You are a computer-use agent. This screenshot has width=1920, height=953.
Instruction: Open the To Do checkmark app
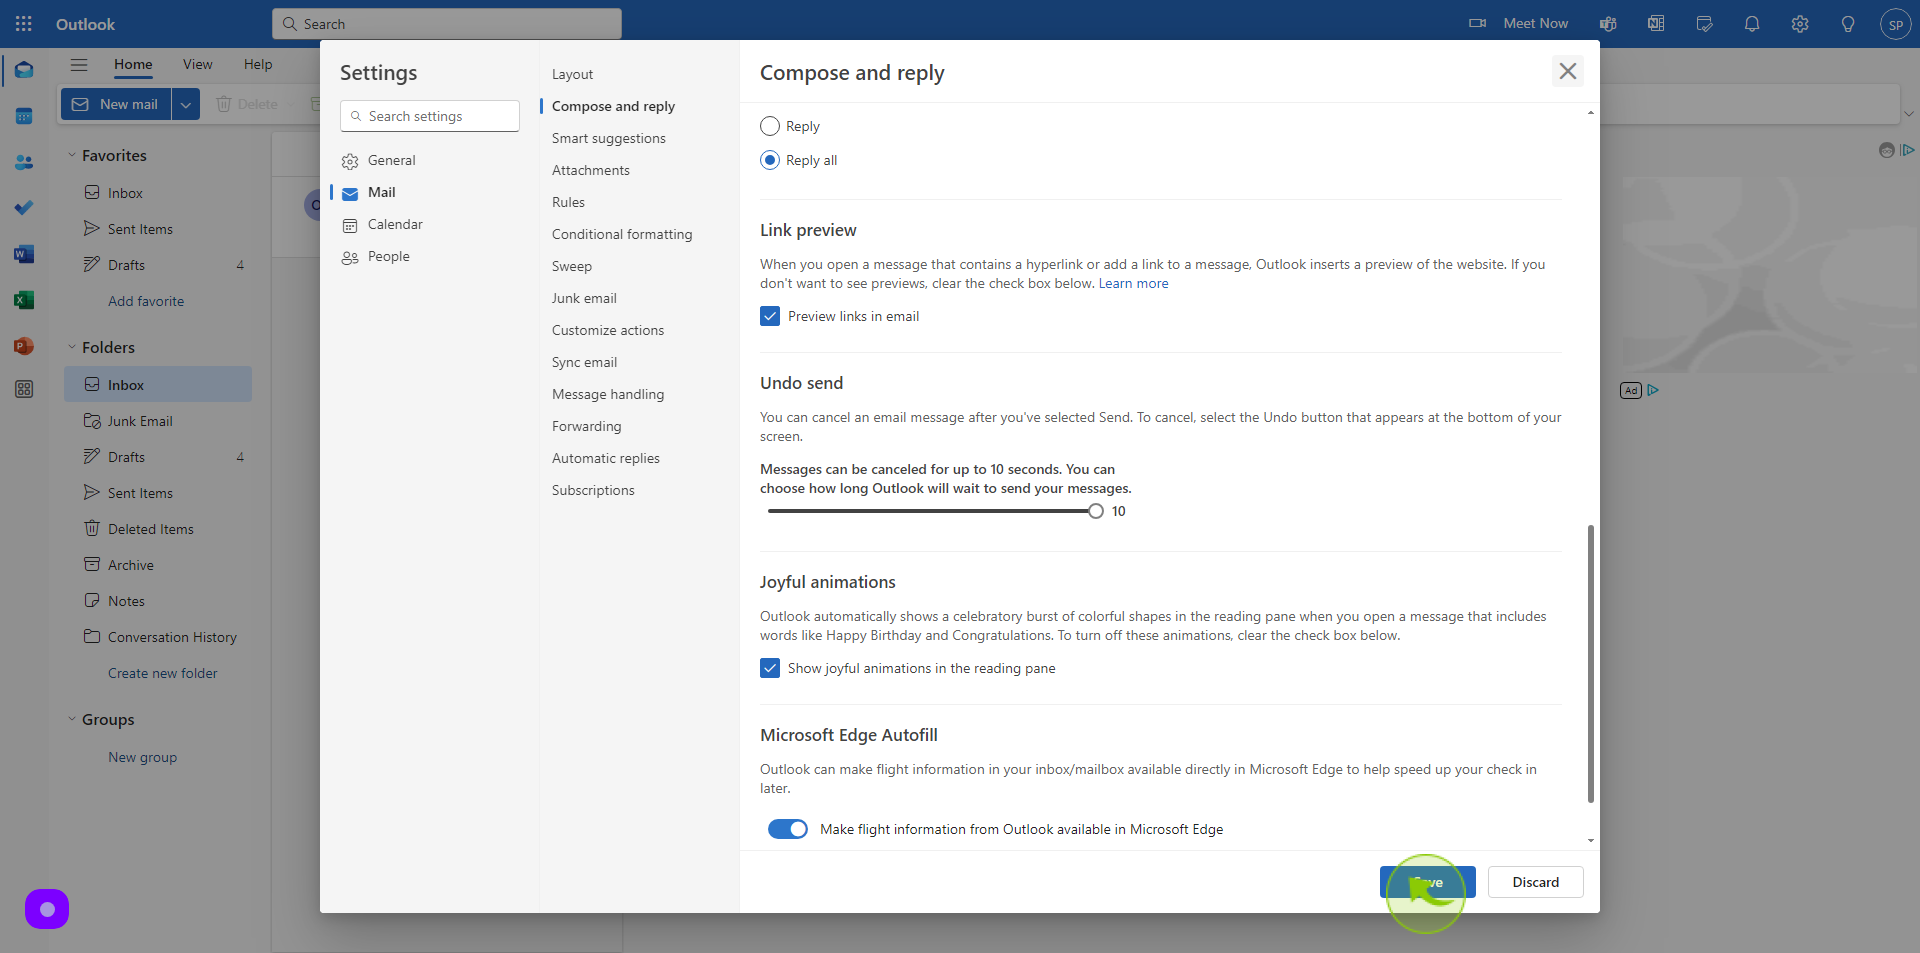click(24, 208)
